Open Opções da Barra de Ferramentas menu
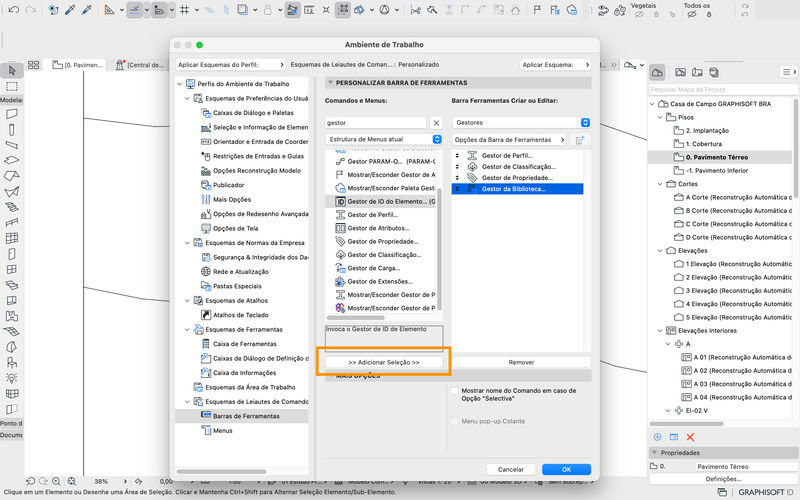This screenshot has width=800, height=500. tap(509, 140)
